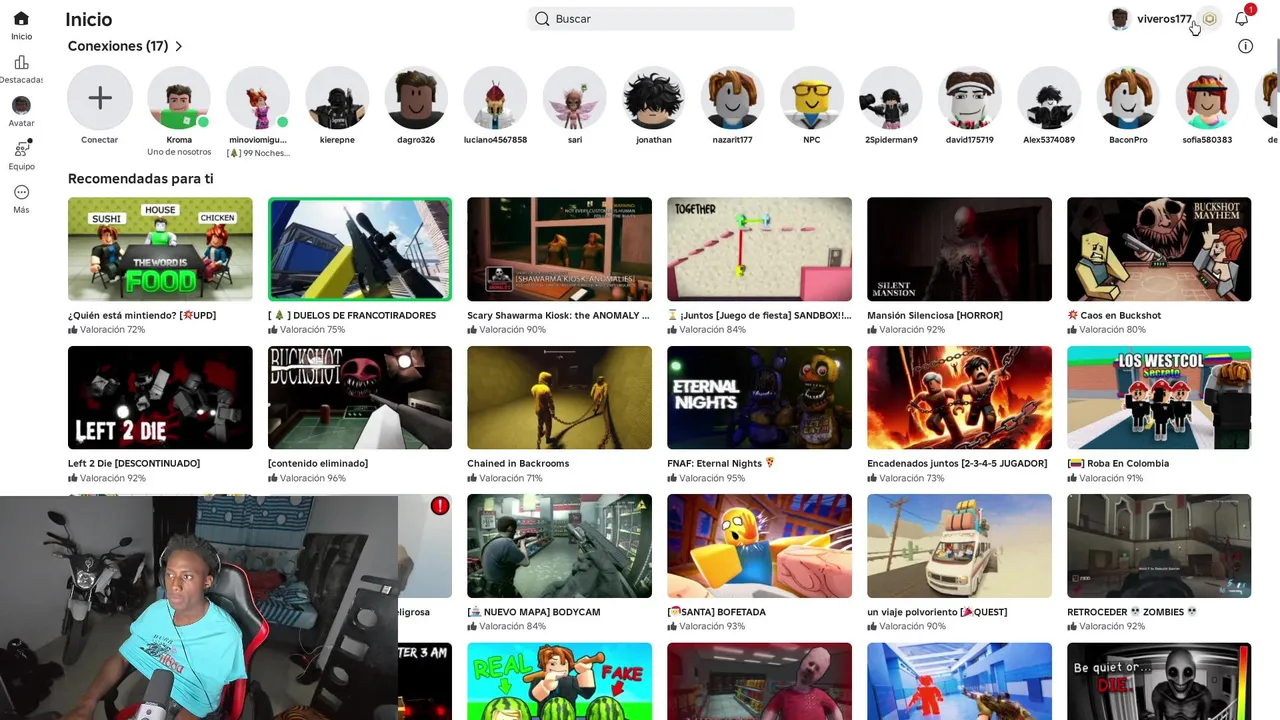Open FNAF: Eternal Nights thumbnail

coord(759,398)
